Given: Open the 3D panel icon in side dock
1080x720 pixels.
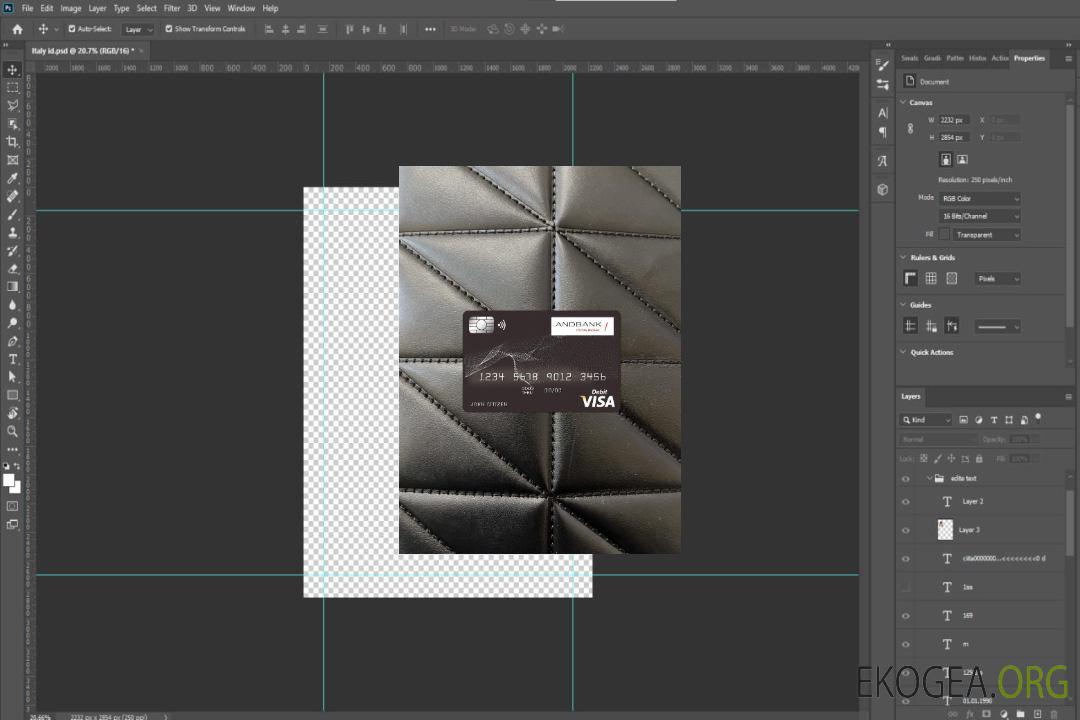Looking at the screenshot, I should click(x=882, y=189).
